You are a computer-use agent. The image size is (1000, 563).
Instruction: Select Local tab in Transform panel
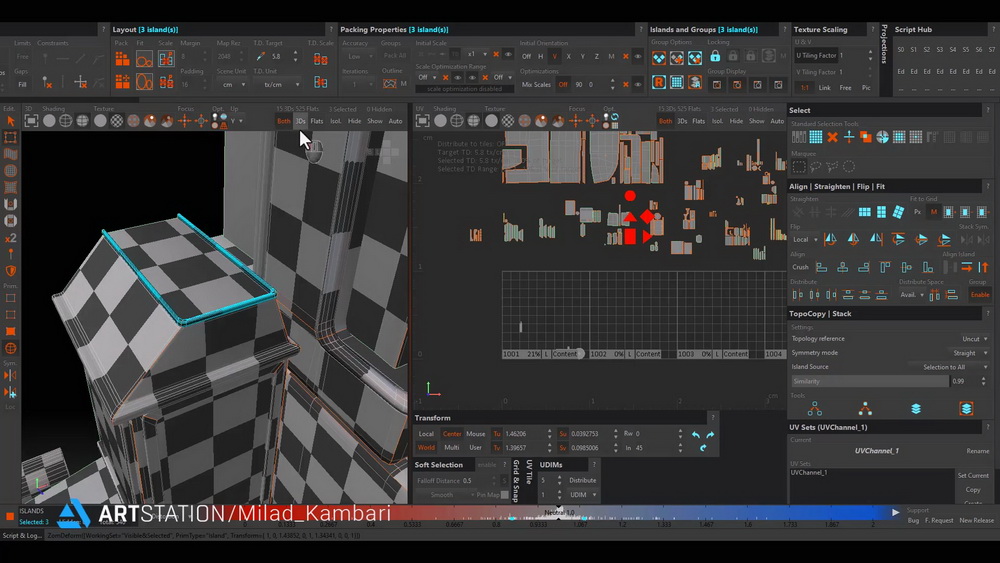pyautogui.click(x=426, y=434)
